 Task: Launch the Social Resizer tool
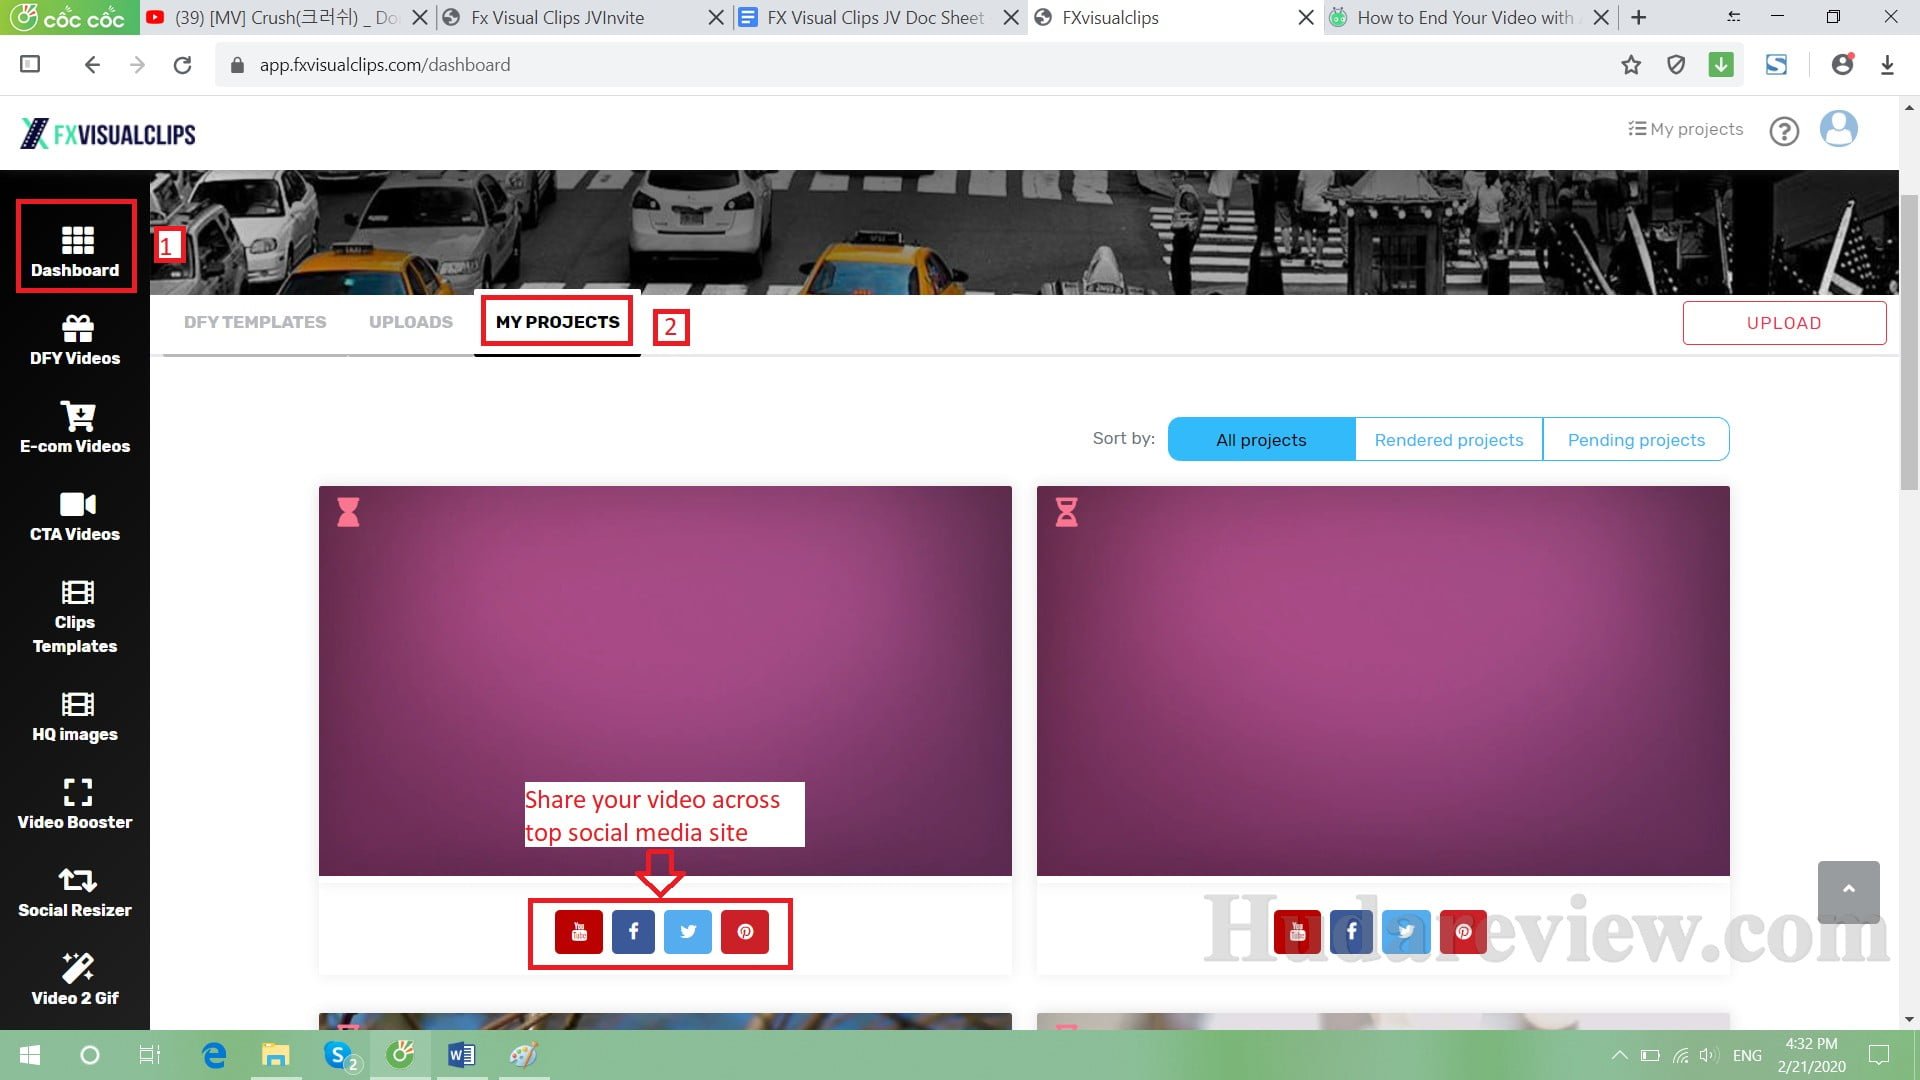tap(75, 891)
